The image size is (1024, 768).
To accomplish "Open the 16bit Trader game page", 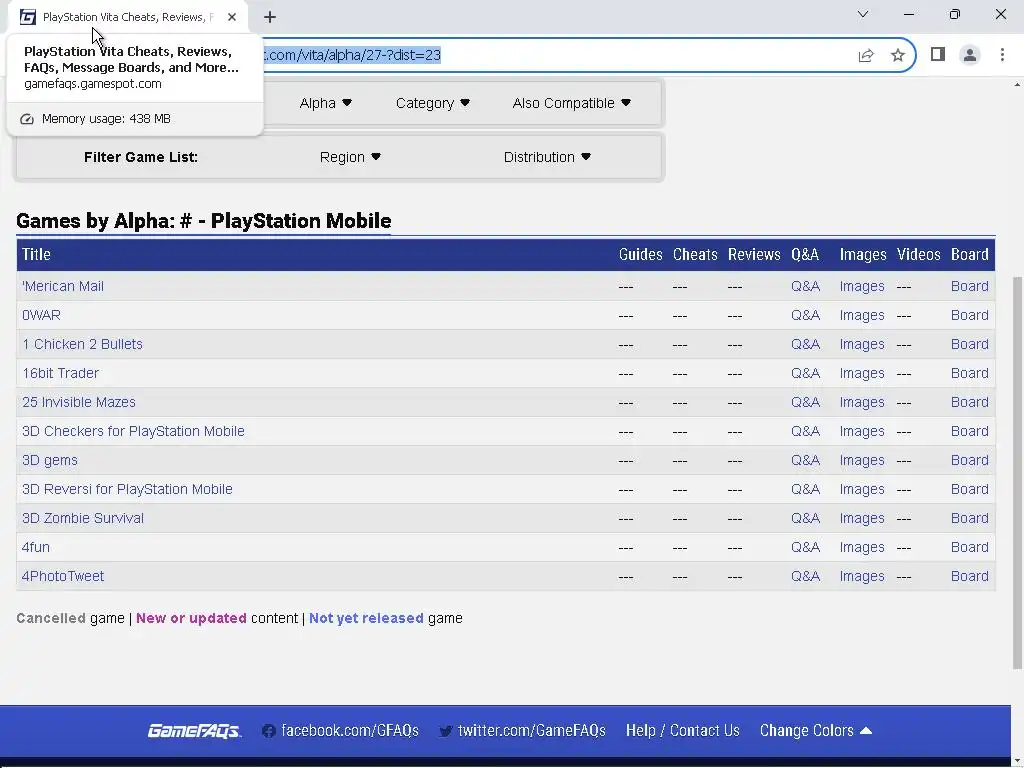I will pyautogui.click(x=60, y=374).
